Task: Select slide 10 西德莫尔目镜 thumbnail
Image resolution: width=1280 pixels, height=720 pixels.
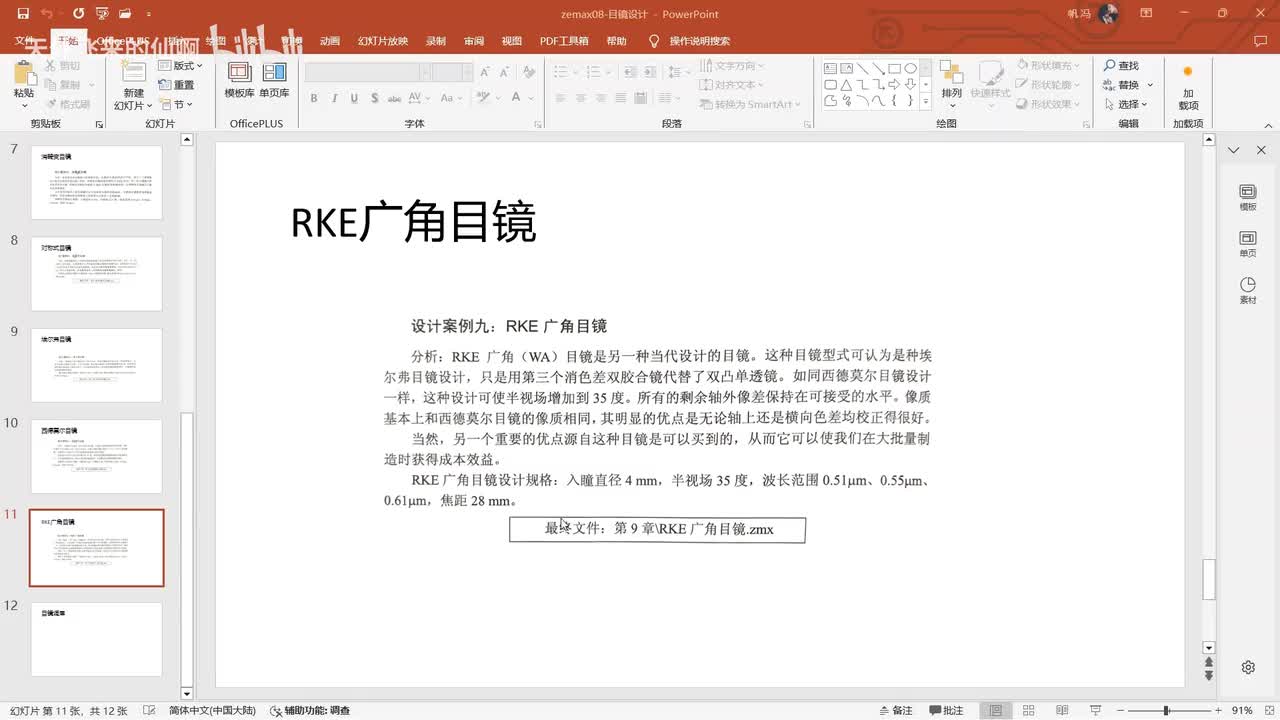Action: coord(96,456)
